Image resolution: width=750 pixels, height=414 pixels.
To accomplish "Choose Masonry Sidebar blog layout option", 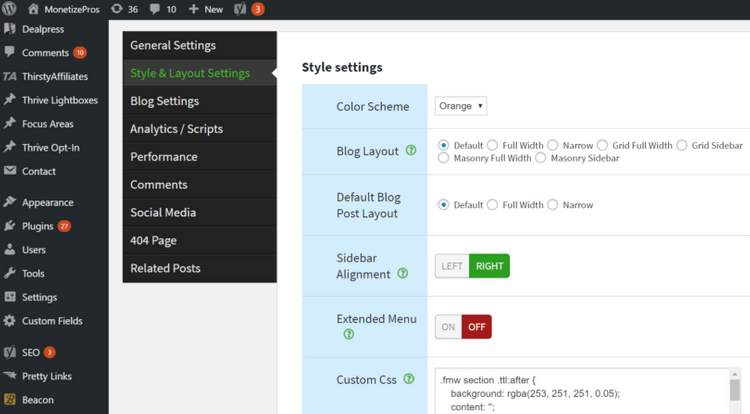I will (x=541, y=158).
